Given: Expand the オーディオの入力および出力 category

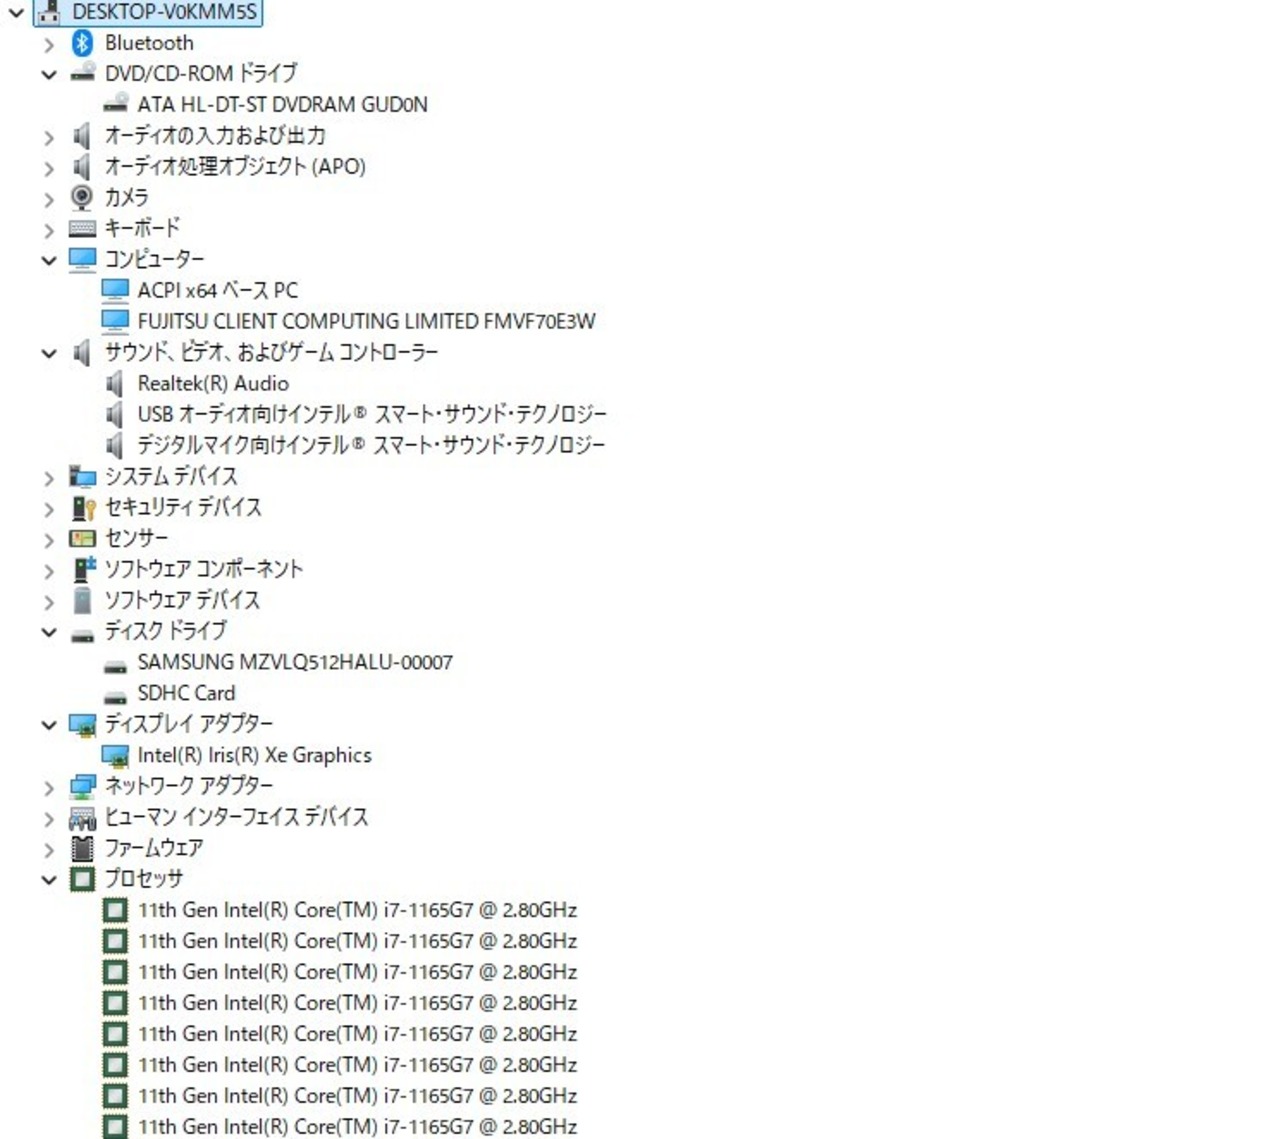Looking at the screenshot, I should [x=49, y=137].
